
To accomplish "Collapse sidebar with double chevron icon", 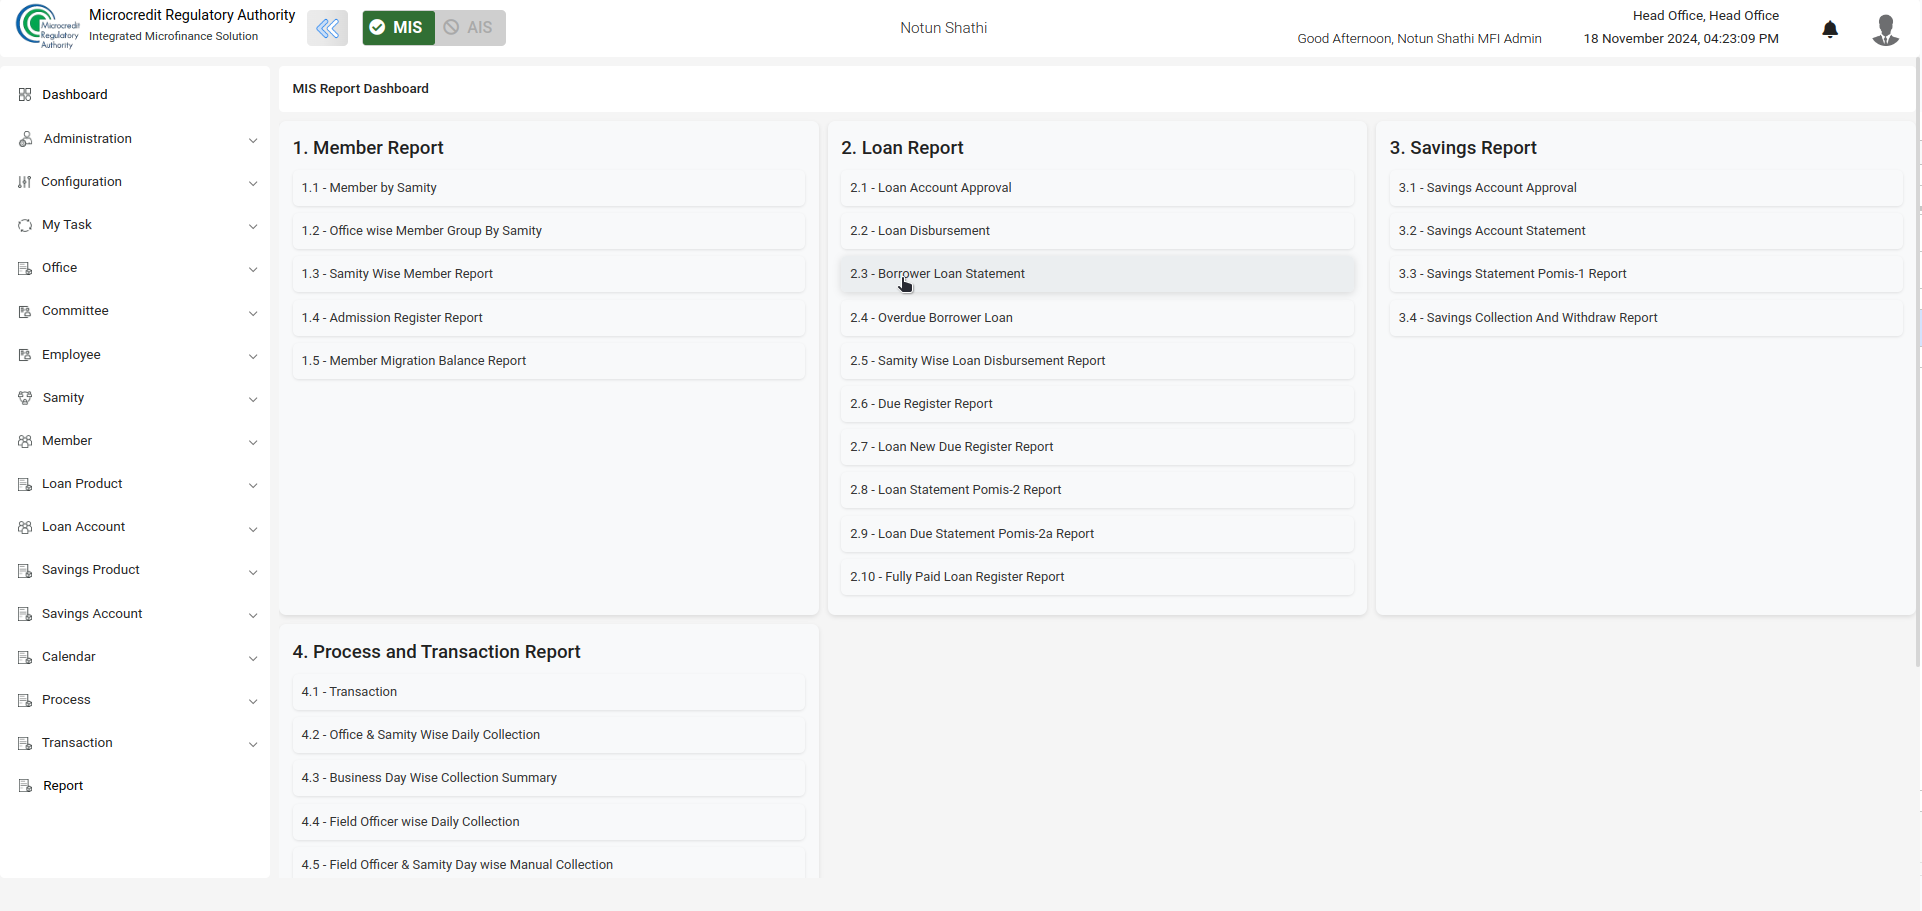I will click(327, 28).
